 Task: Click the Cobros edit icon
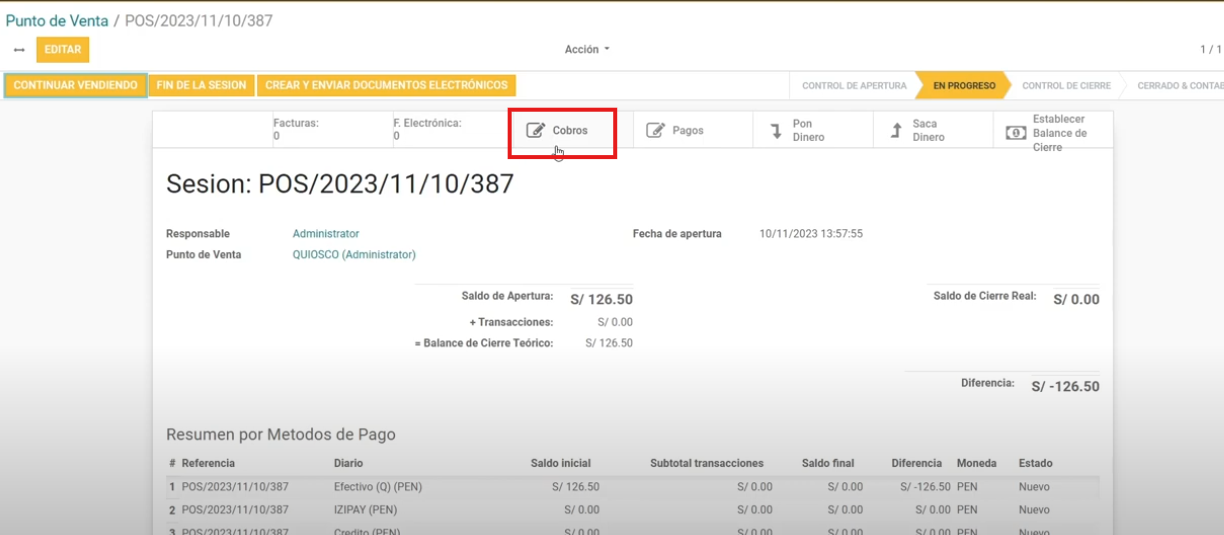[x=536, y=130]
